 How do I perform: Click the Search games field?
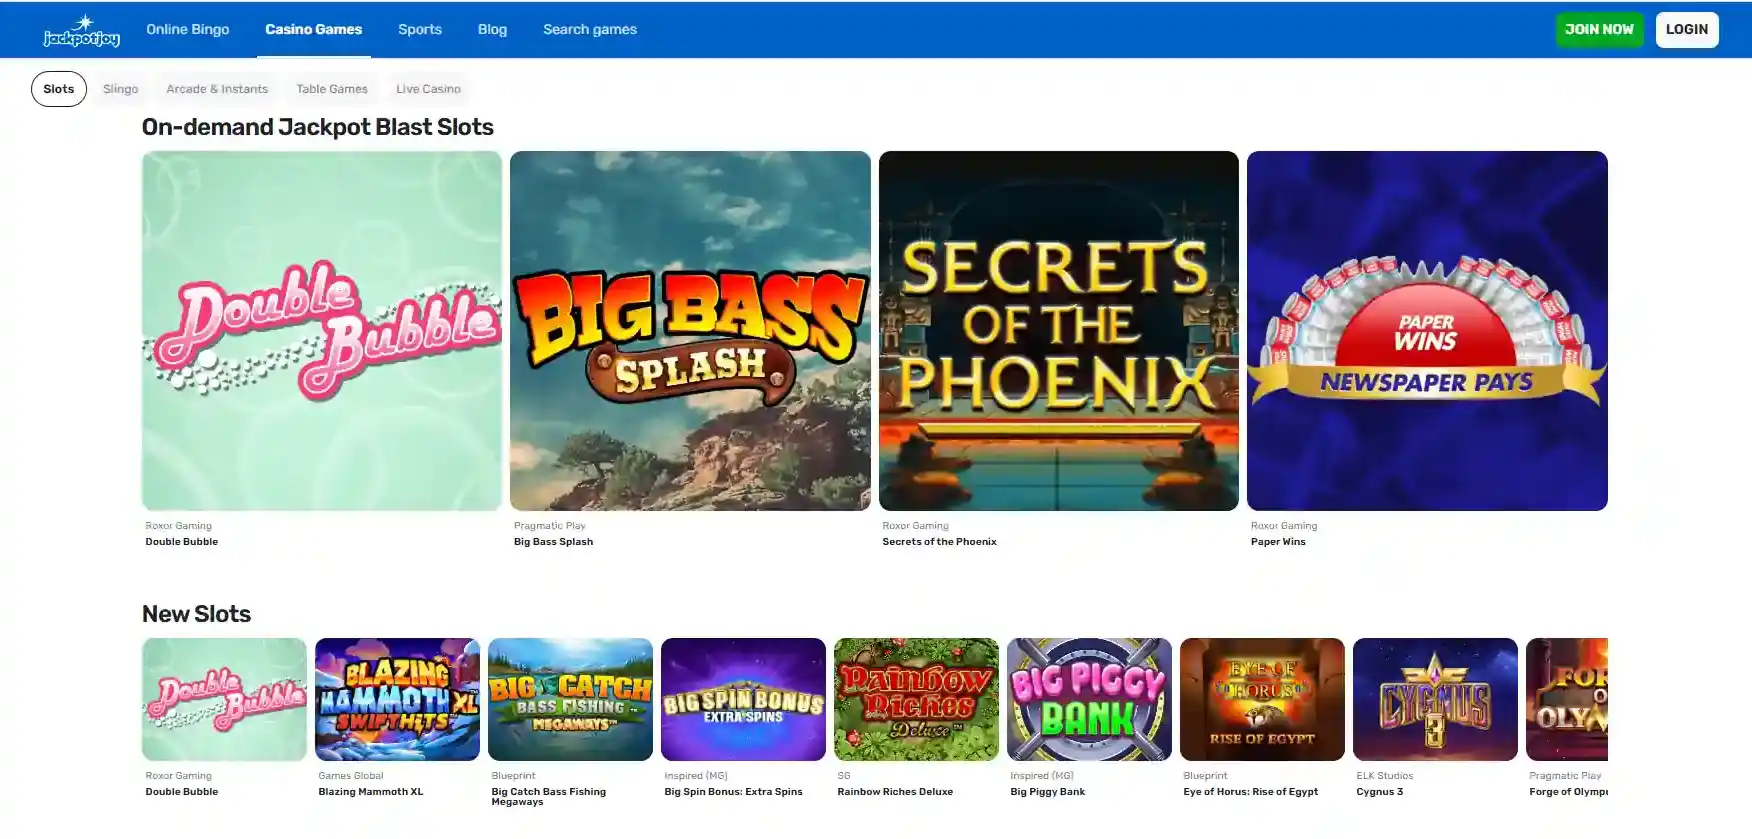(590, 29)
